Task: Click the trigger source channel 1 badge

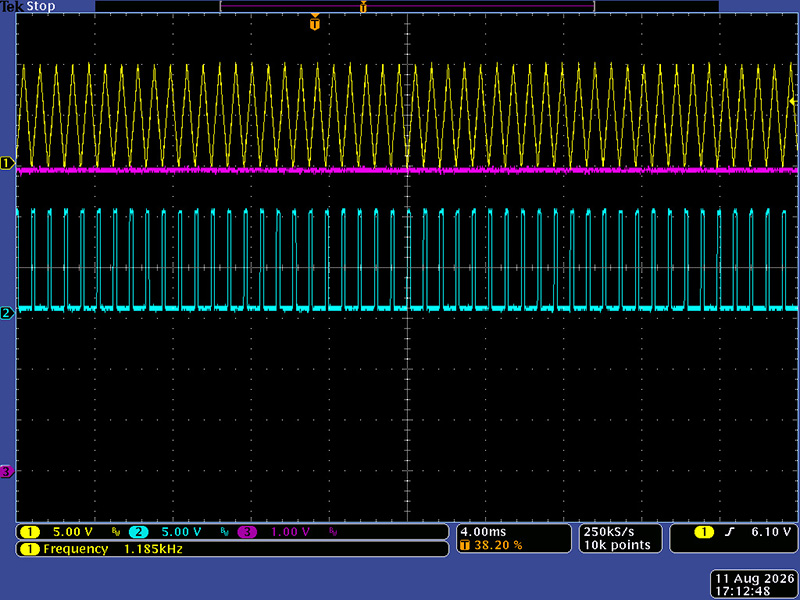Action: pos(704,533)
